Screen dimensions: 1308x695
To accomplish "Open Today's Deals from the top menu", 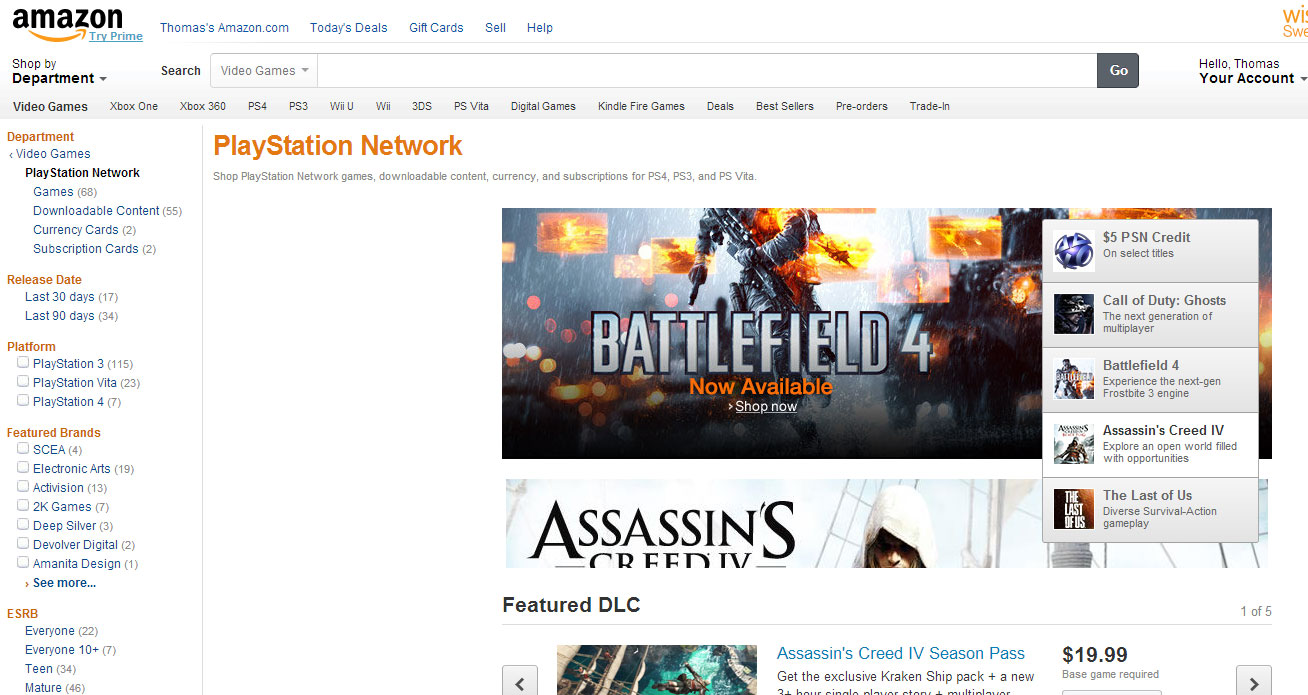I will pyautogui.click(x=348, y=28).
